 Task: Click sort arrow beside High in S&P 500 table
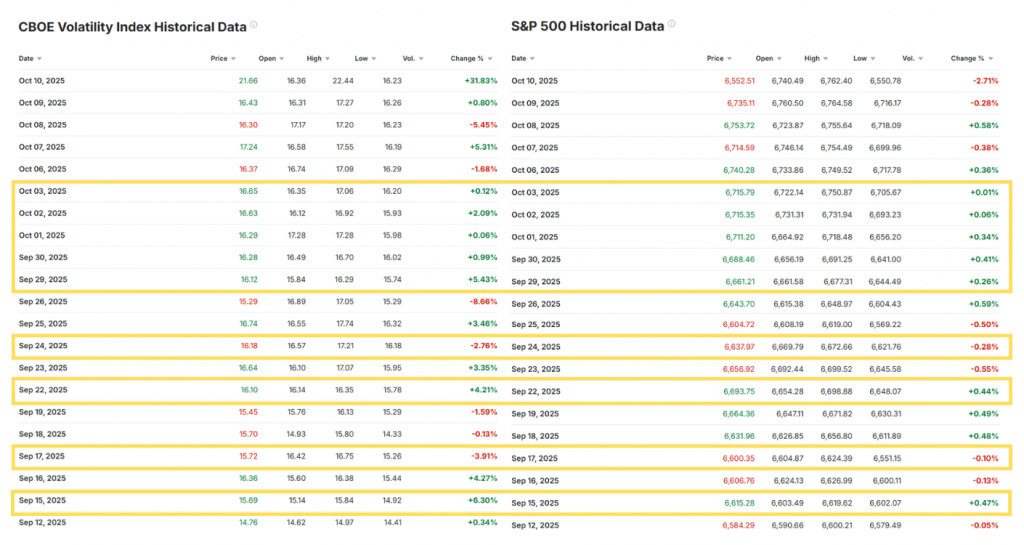click(826, 59)
